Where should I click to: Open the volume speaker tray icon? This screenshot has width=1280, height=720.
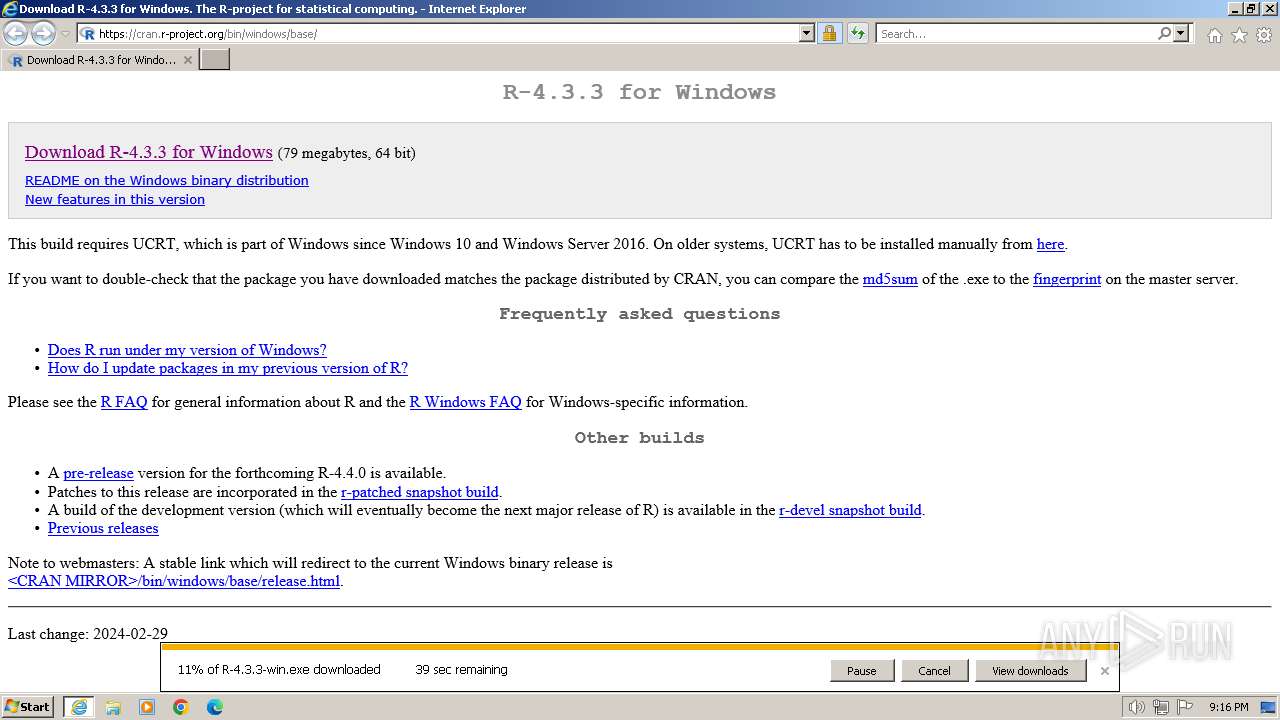click(x=1137, y=707)
